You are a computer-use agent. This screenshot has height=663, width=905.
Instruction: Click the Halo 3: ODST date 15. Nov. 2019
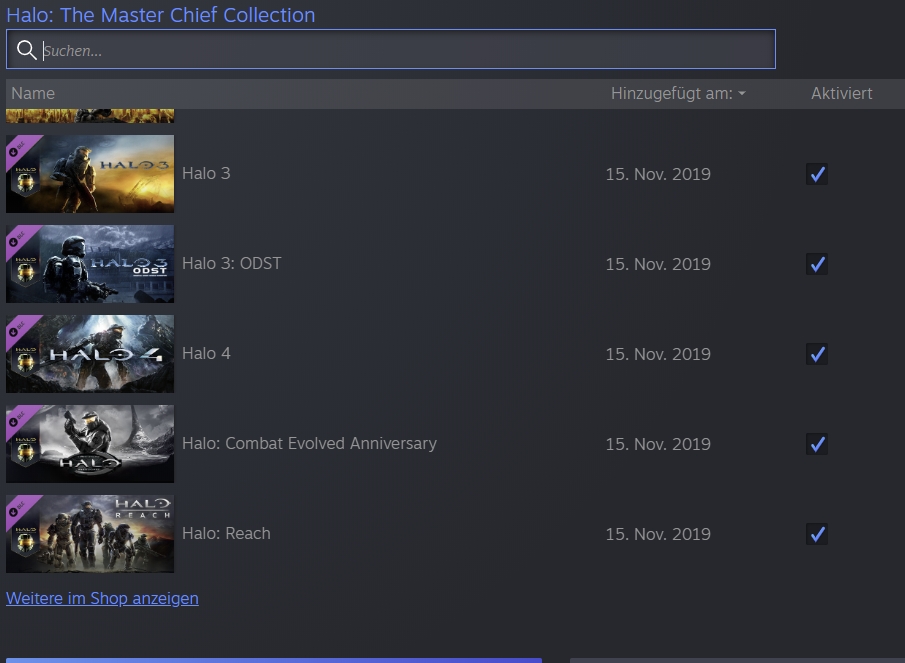pos(658,264)
